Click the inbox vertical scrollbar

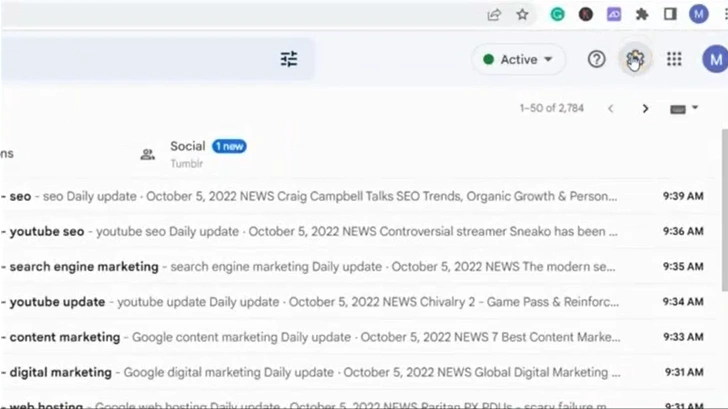(724, 210)
